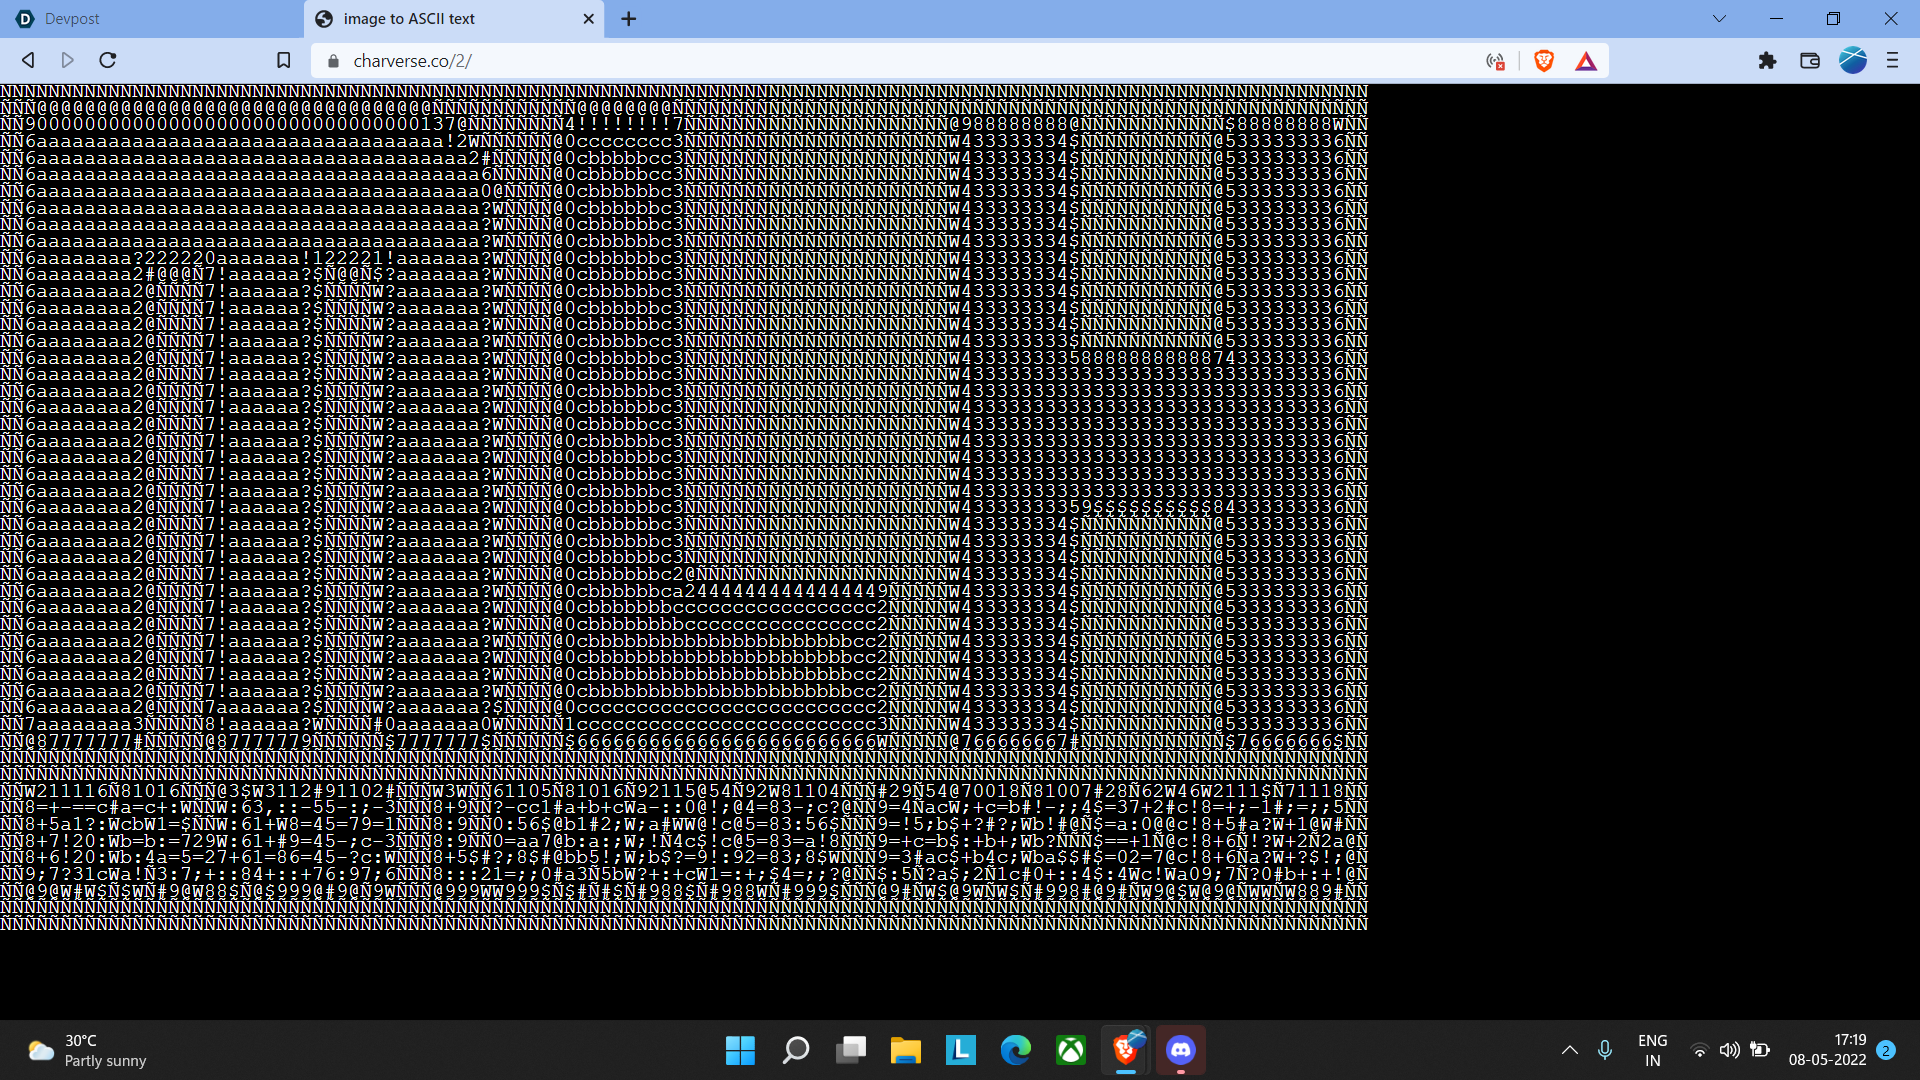Viewport: 1920px width, 1080px height.
Task: Click the Windows Start button
Action: pos(740,1050)
